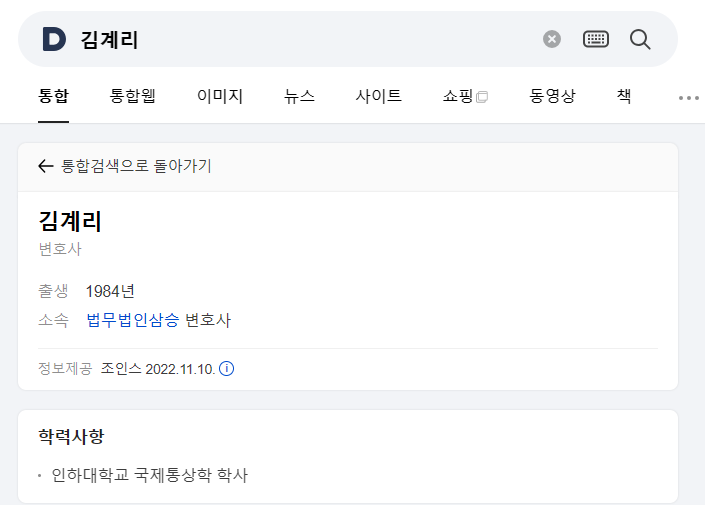Viewport: 705px width, 505px height.
Task: Go to the 뉴스 tab
Action: 299,96
